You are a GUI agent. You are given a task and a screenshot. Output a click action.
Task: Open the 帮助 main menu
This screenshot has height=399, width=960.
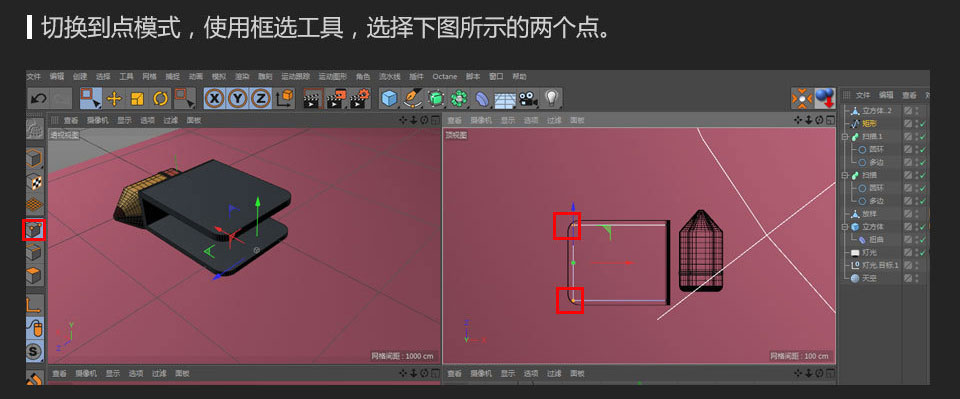[x=519, y=76]
